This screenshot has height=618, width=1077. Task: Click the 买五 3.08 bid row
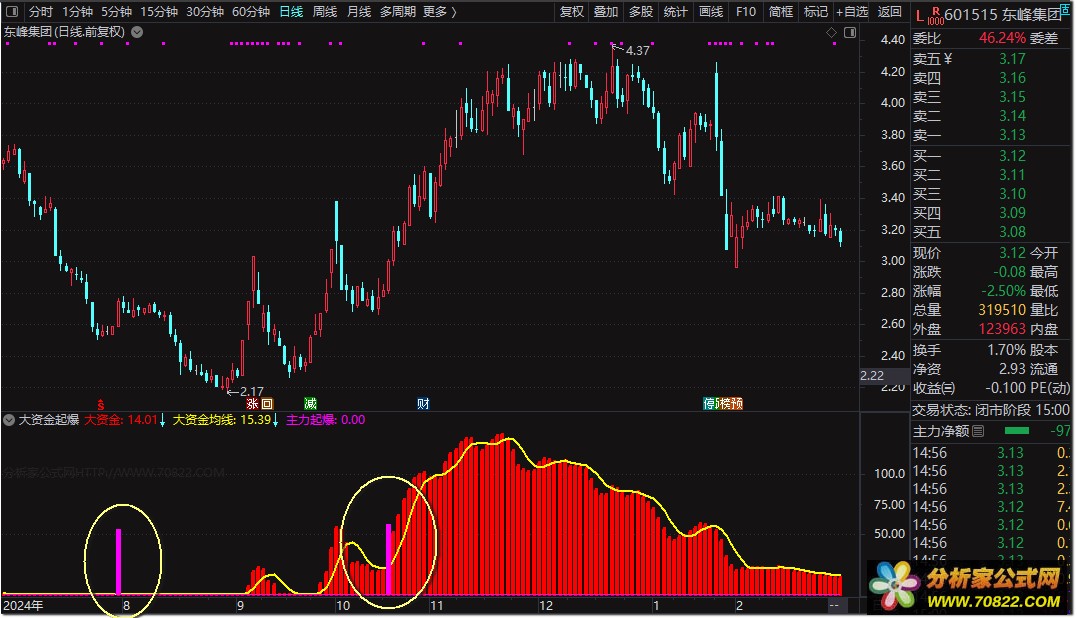[x=992, y=232]
